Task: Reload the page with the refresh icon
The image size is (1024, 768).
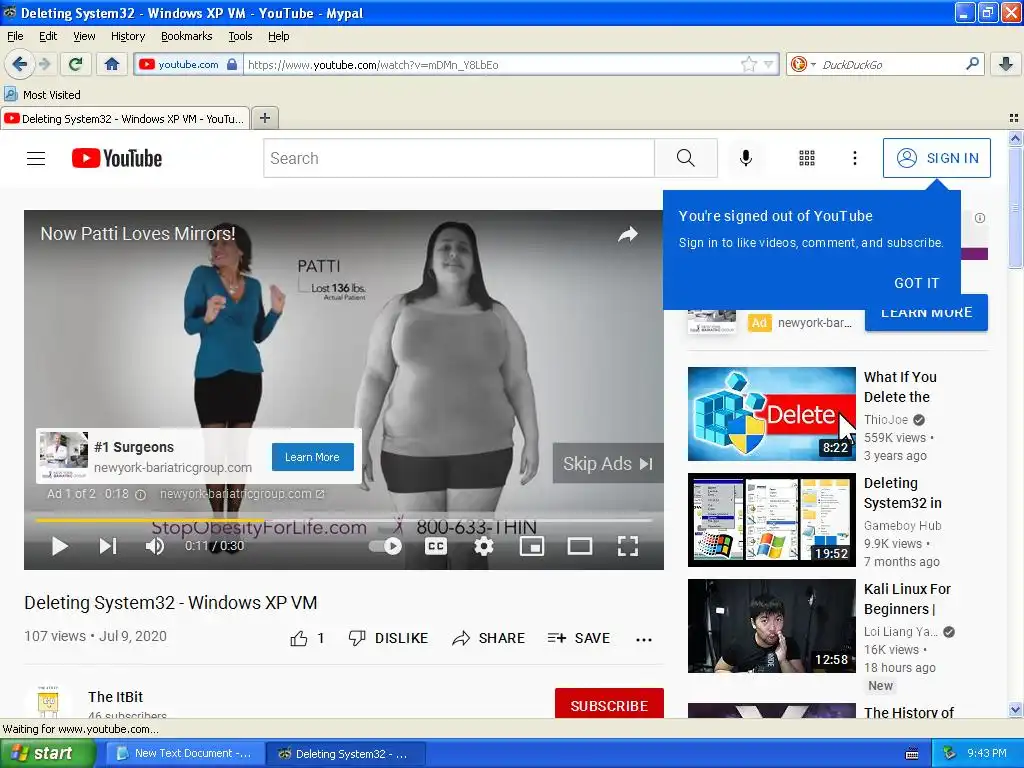Action: 76,64
